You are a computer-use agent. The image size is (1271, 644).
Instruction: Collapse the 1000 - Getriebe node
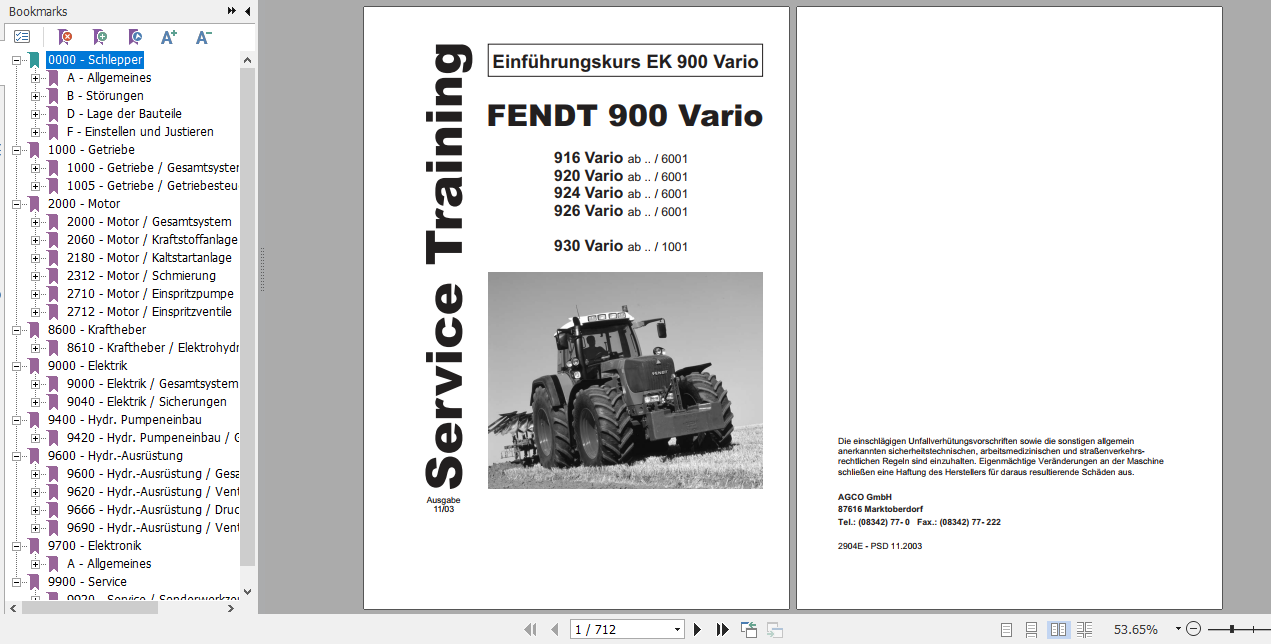click(17, 150)
